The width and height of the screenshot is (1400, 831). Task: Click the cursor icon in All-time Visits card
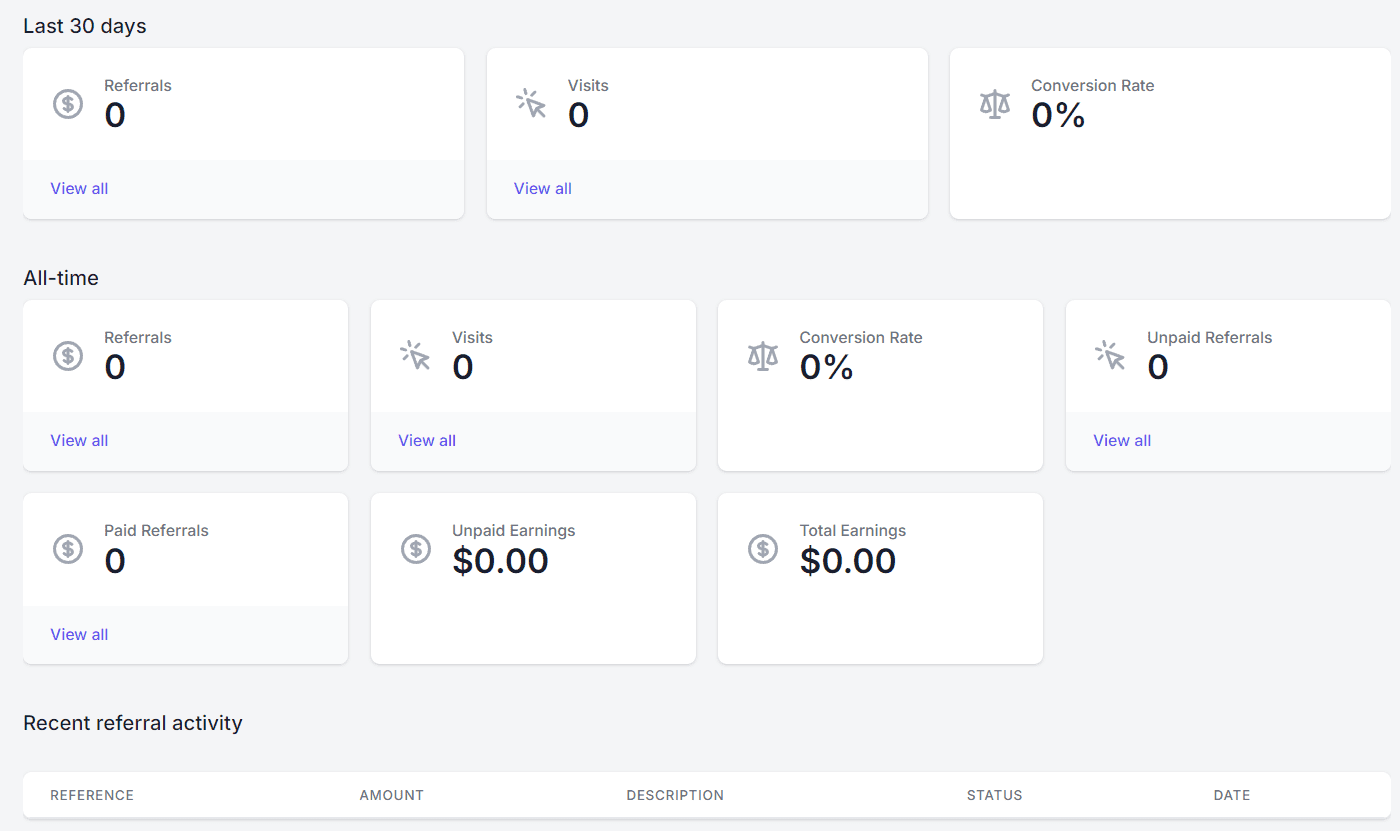pyautogui.click(x=415, y=356)
